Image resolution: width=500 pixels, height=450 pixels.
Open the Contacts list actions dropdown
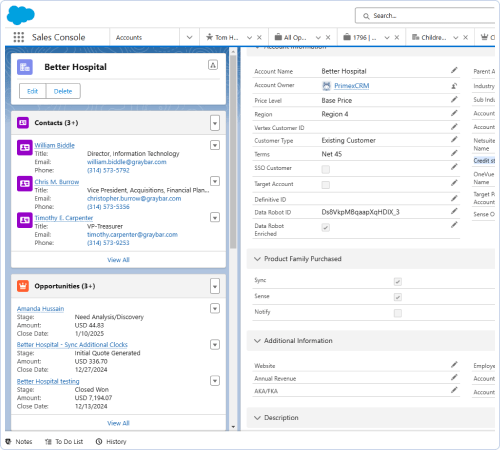tap(215, 123)
